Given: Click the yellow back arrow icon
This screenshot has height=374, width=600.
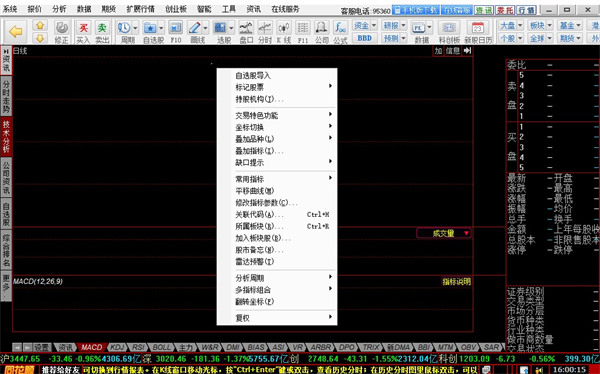Looking at the screenshot, I should [x=16, y=31].
